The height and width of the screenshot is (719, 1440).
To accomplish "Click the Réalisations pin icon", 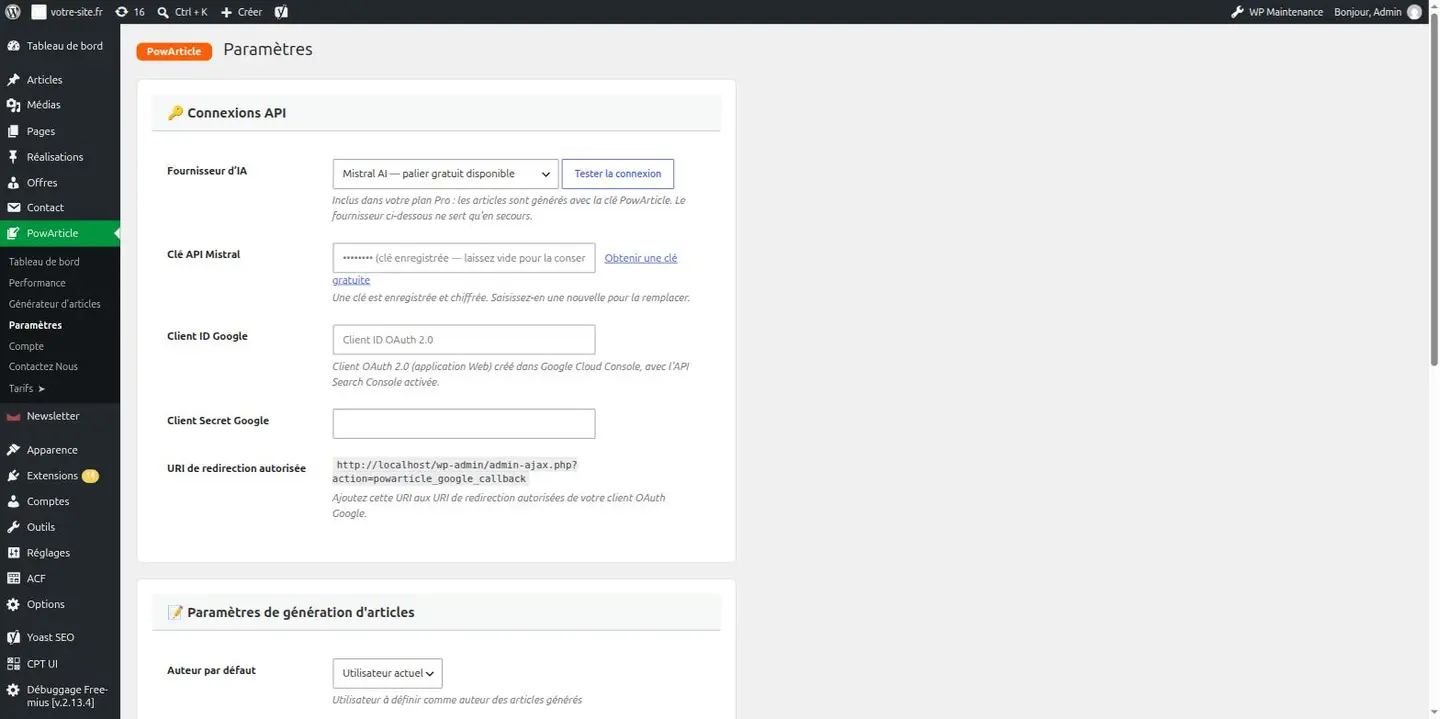I will click(13, 157).
